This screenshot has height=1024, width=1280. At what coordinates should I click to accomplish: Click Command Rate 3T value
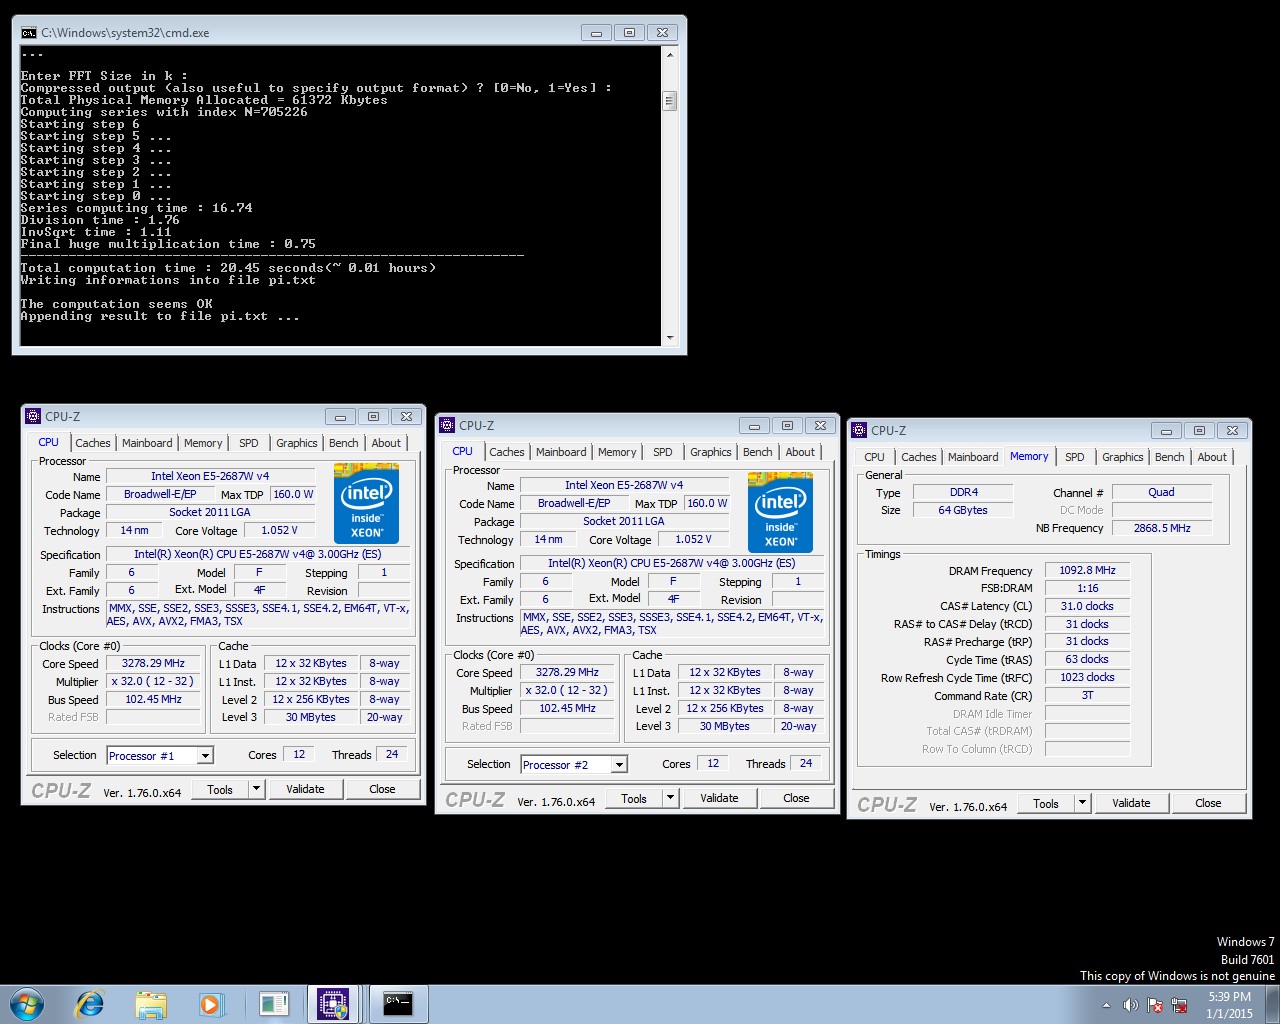1087,695
